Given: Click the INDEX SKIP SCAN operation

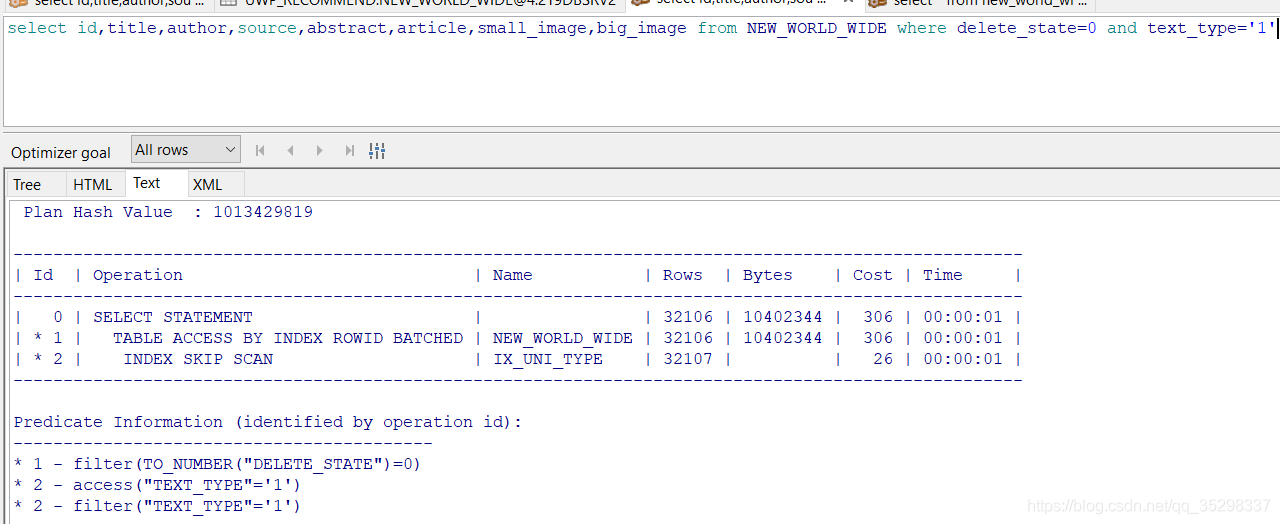Looking at the screenshot, I should pyautogui.click(x=198, y=359).
